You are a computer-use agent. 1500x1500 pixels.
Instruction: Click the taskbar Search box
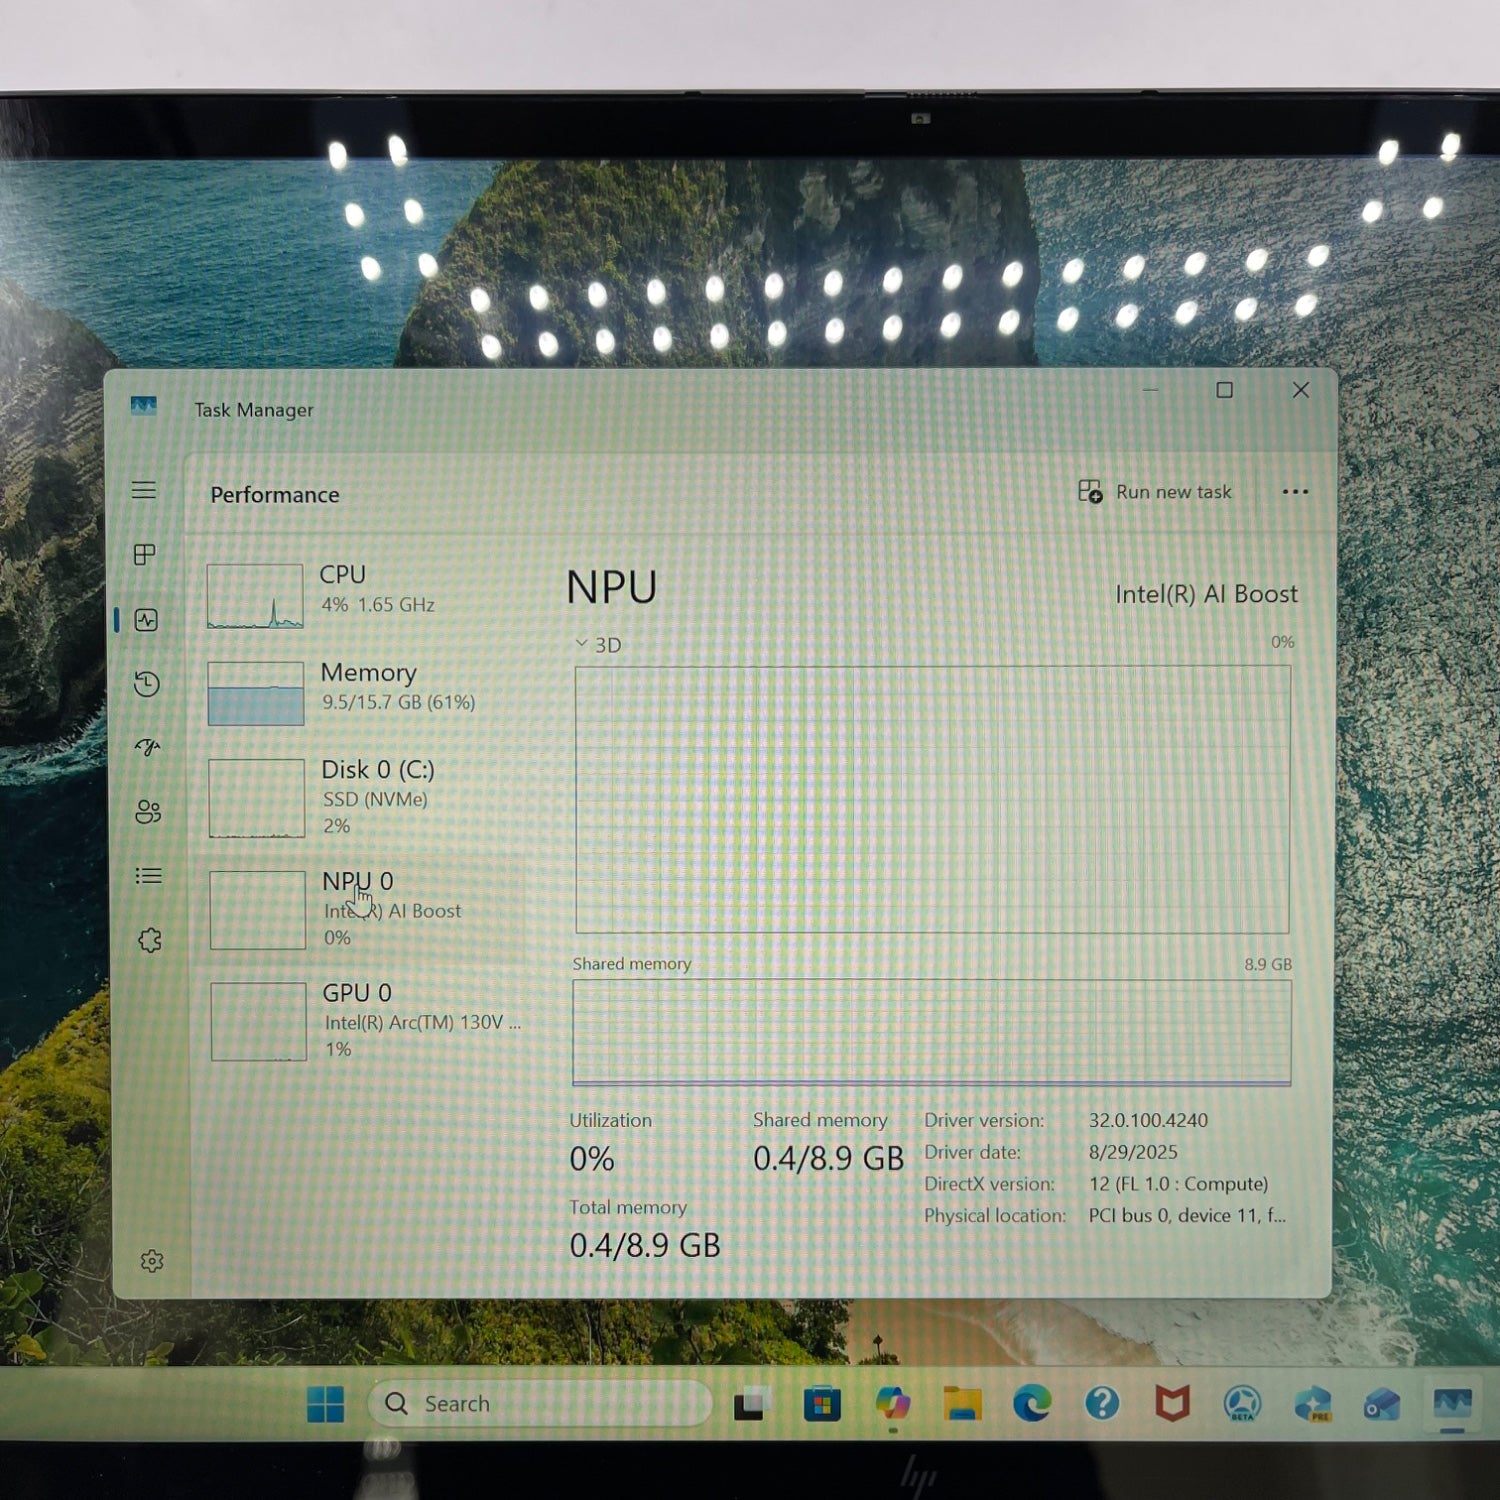tap(540, 1404)
